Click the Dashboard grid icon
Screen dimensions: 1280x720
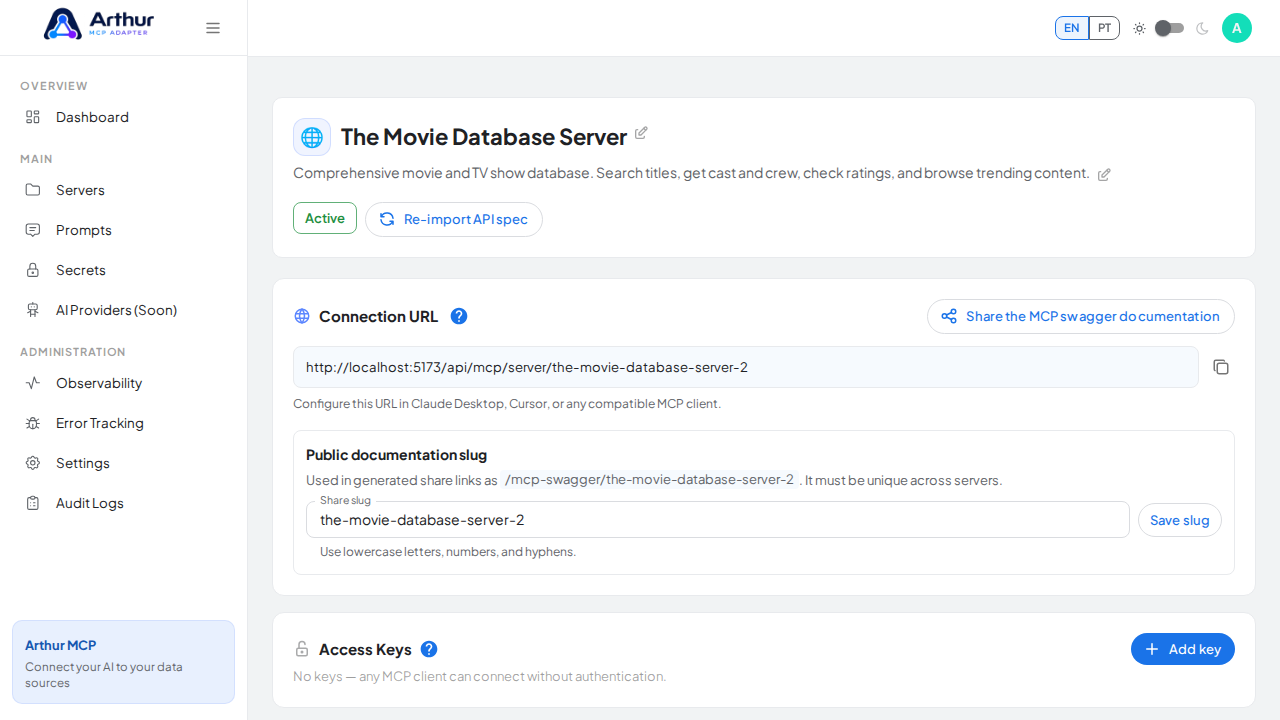(33, 117)
